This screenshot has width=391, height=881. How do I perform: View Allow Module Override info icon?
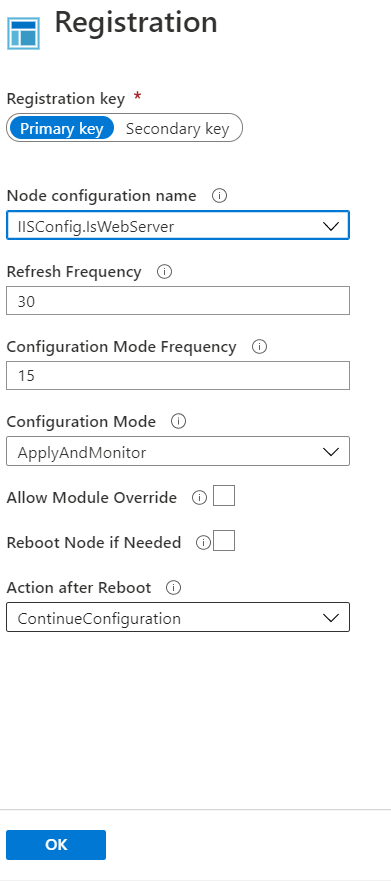pos(199,498)
